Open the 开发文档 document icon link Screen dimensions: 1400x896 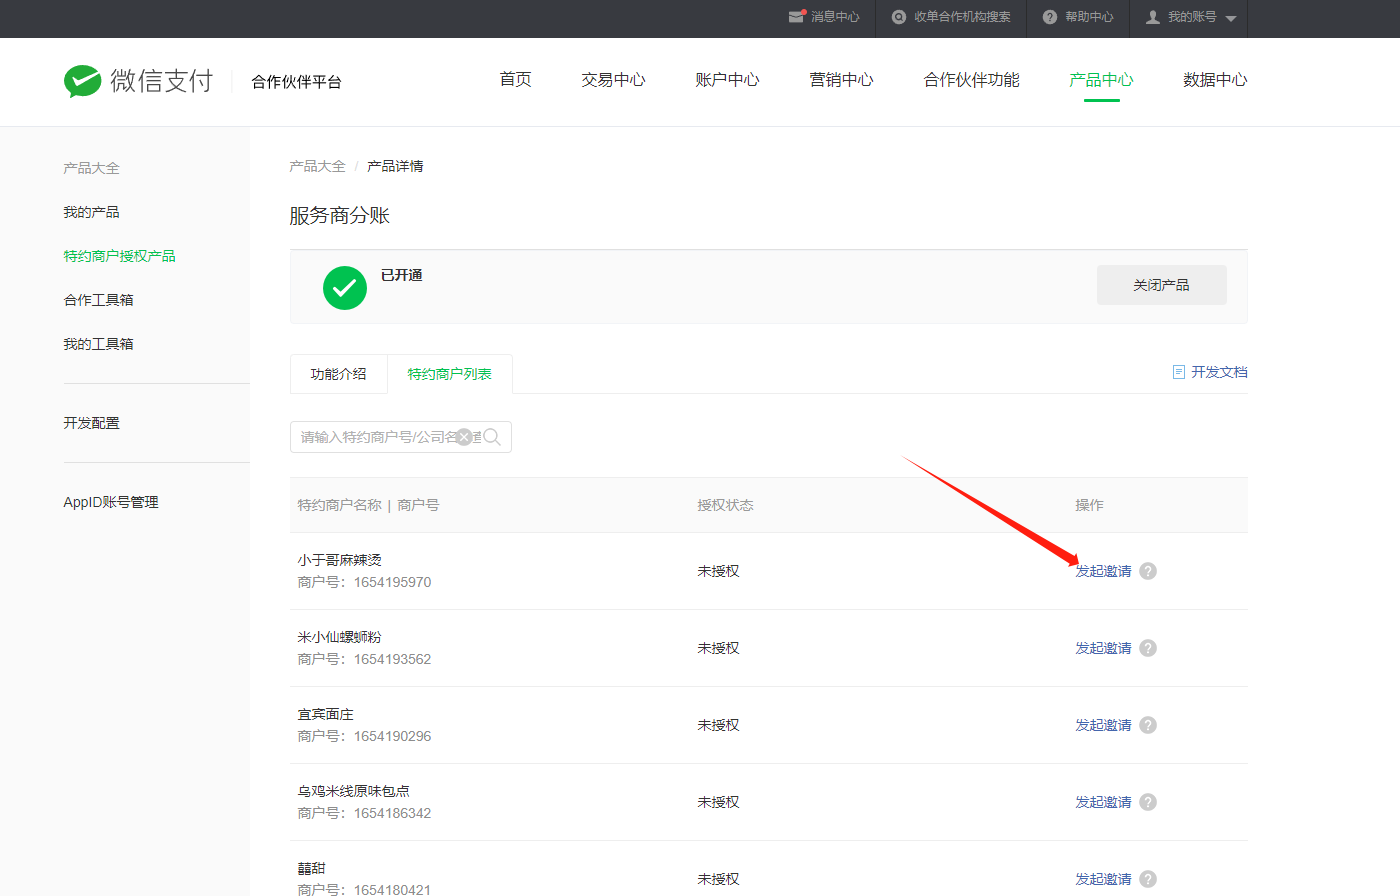pyautogui.click(x=1179, y=372)
